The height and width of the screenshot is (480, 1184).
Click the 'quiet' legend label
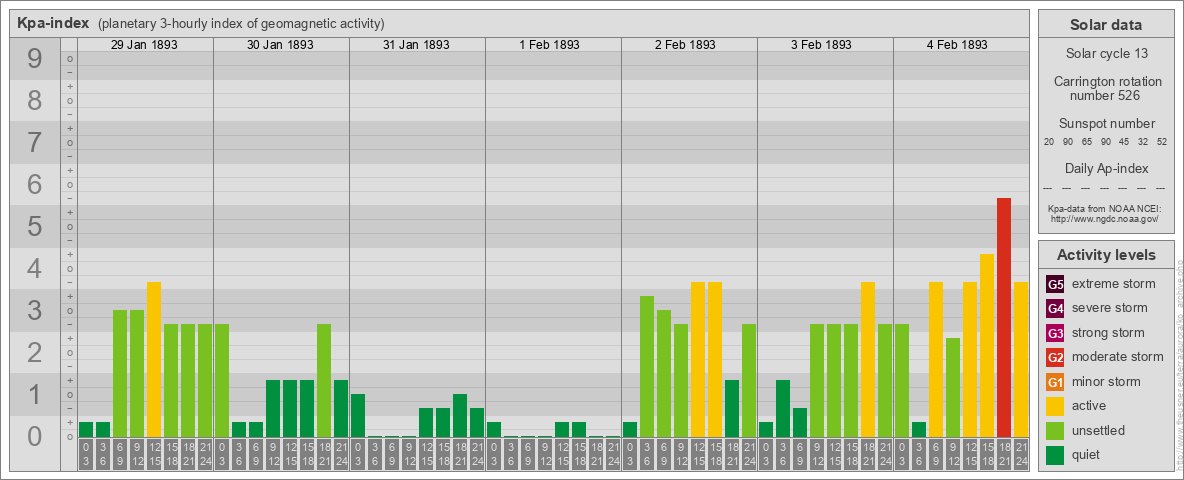pos(1088,454)
